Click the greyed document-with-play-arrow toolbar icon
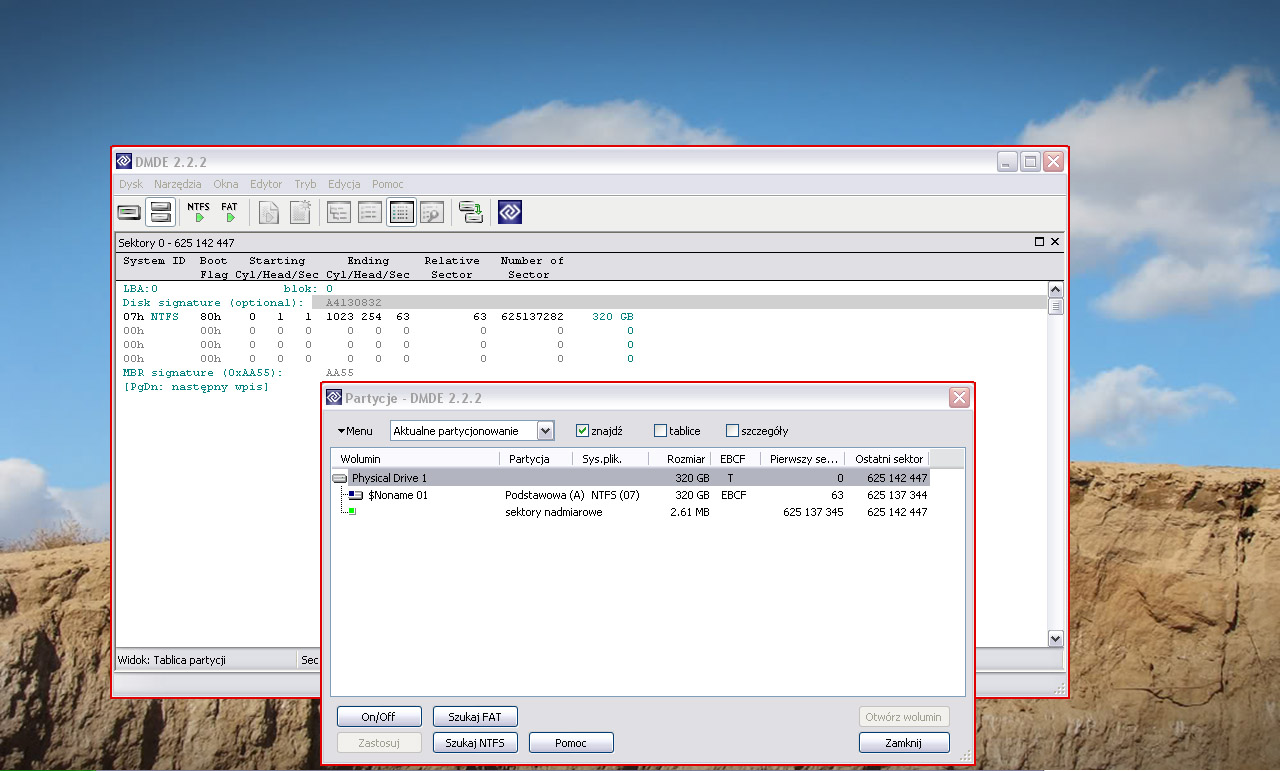 (269, 212)
